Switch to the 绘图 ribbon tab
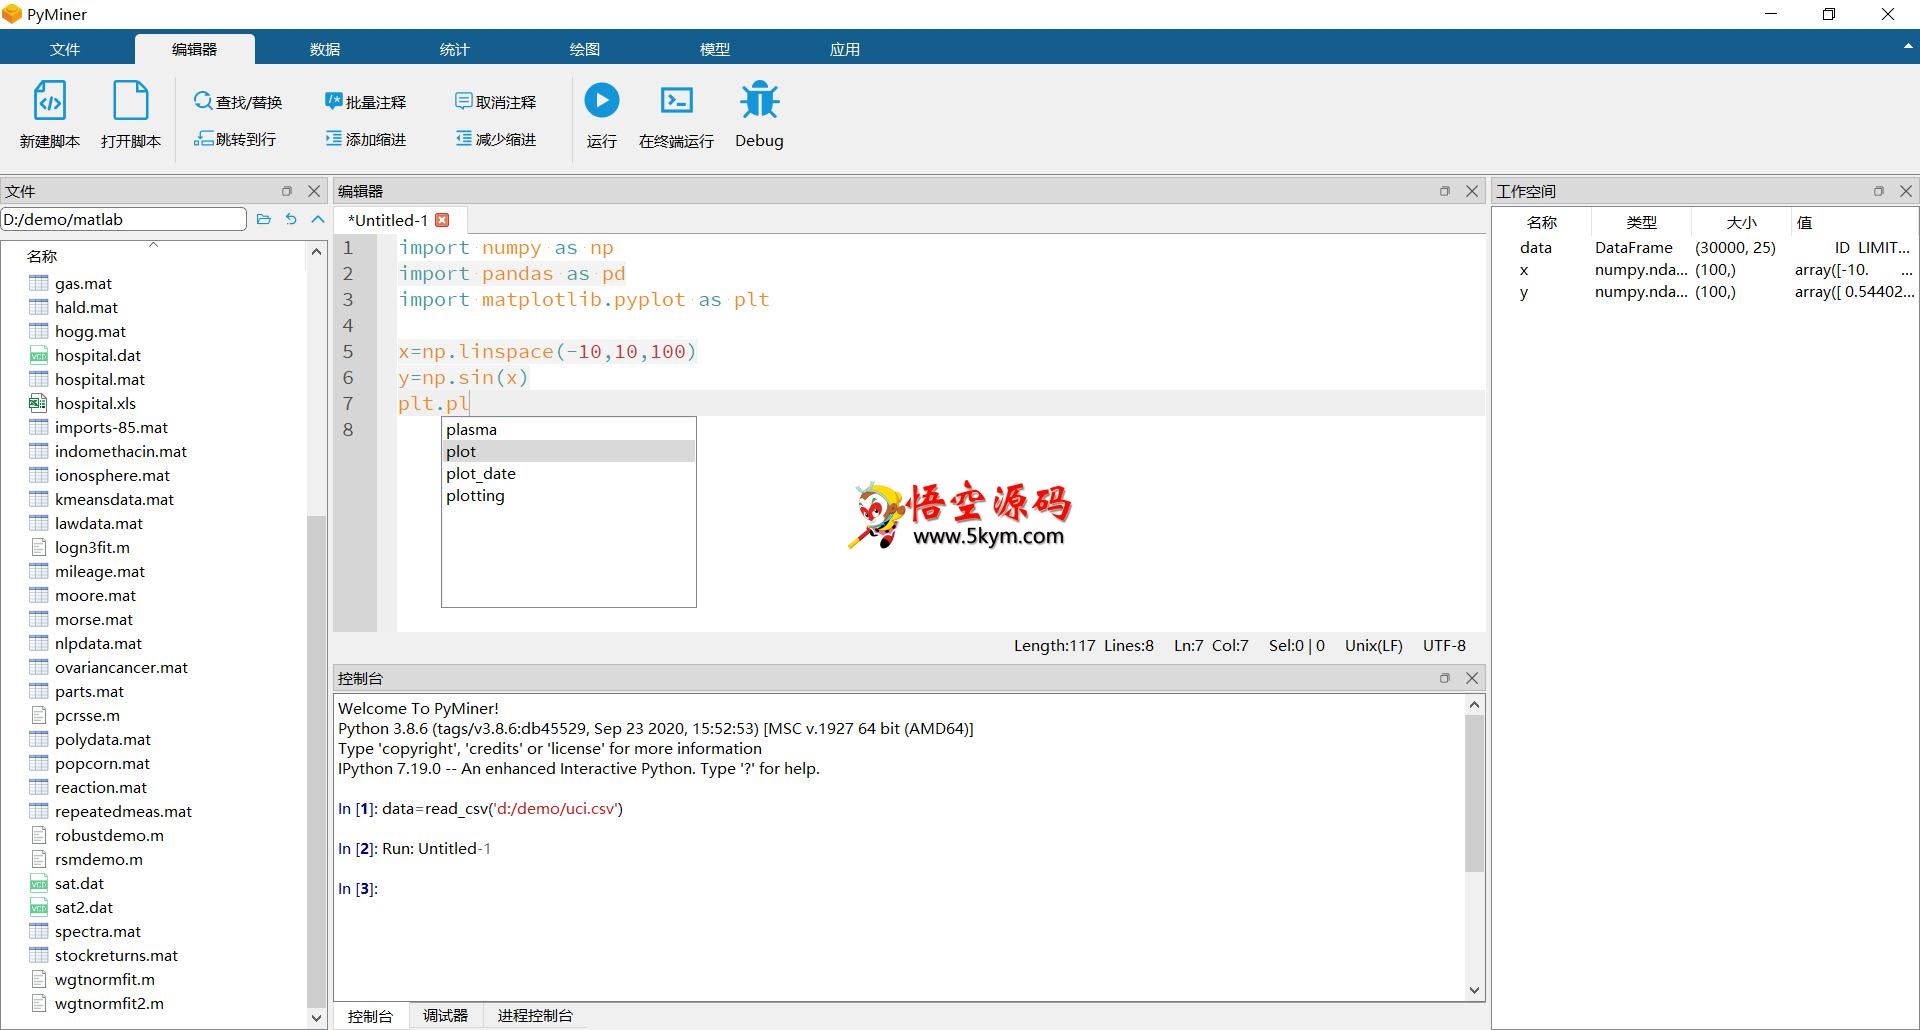 click(x=585, y=49)
